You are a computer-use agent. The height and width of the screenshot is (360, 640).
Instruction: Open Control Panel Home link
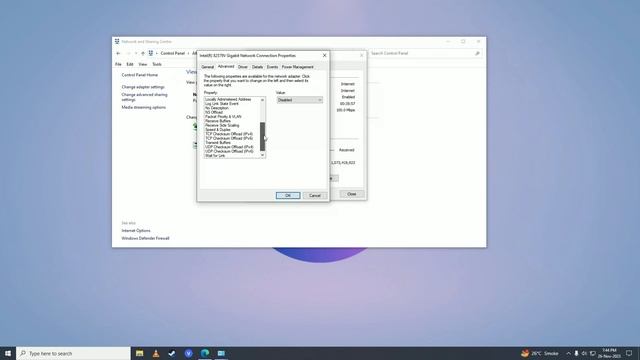(x=140, y=75)
